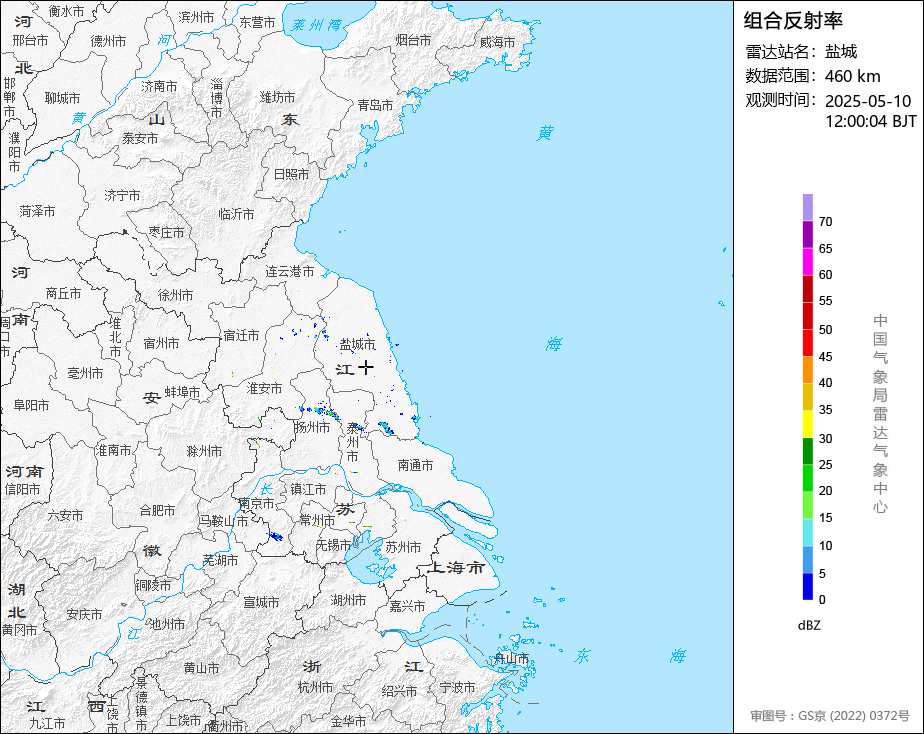Screen dimensions: 924x734
Task: Click the 绍兴市 city label
Action: coord(399,692)
